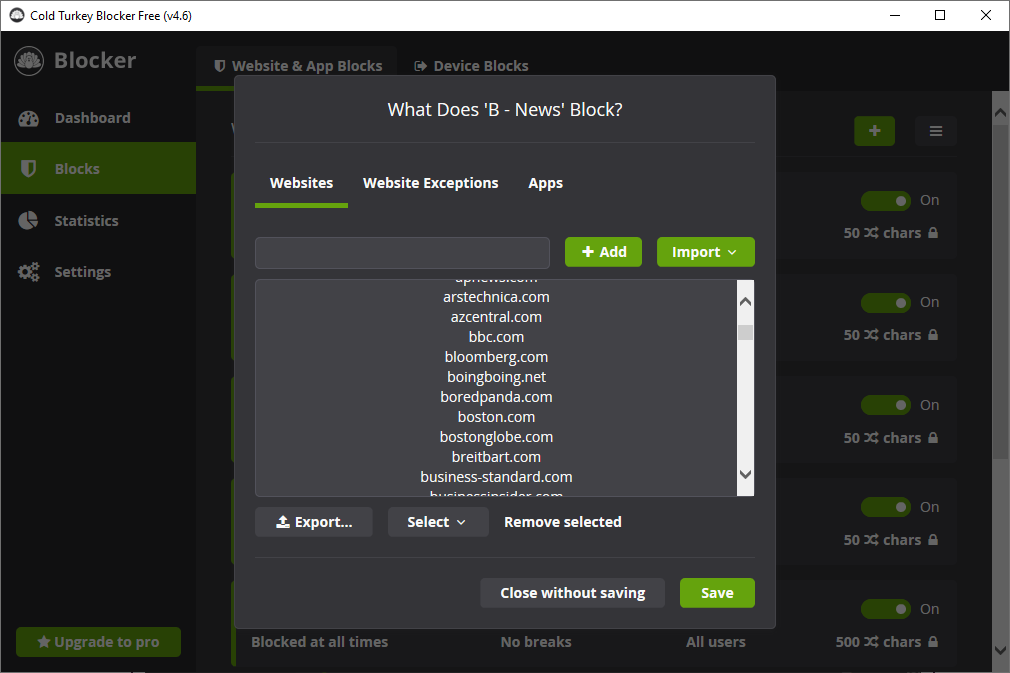Click the Export upload icon
The image size is (1010, 673).
tap(283, 522)
